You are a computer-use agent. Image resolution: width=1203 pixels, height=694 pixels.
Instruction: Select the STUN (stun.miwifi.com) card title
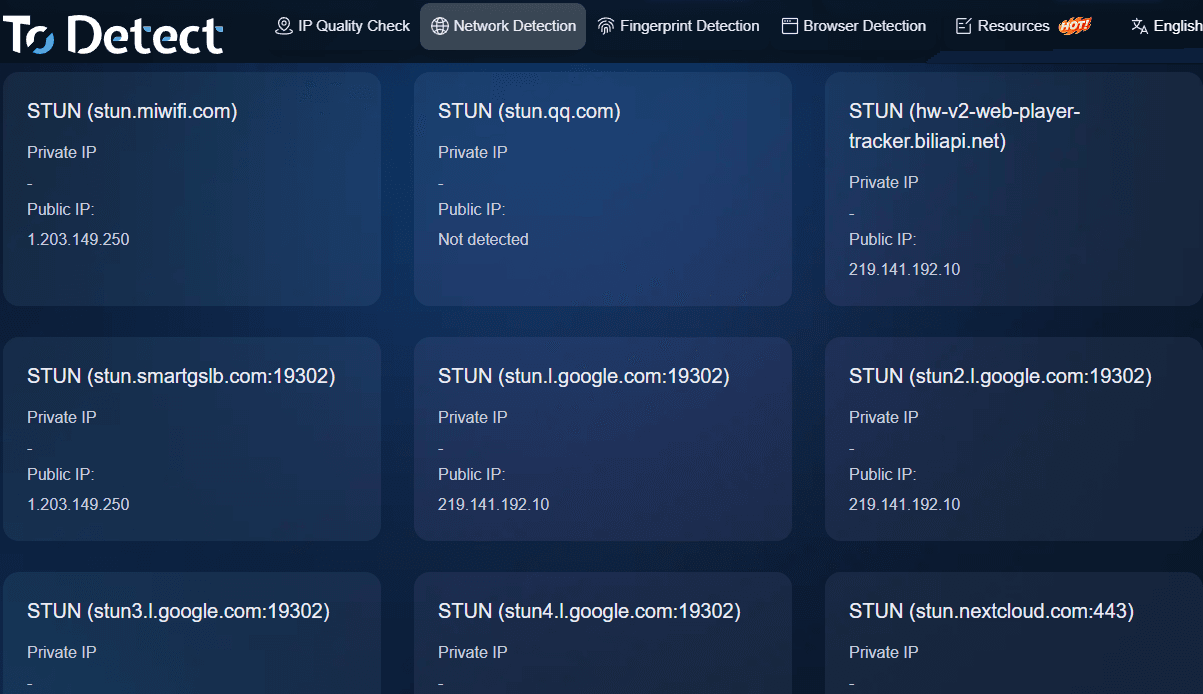pyautogui.click(x=132, y=111)
